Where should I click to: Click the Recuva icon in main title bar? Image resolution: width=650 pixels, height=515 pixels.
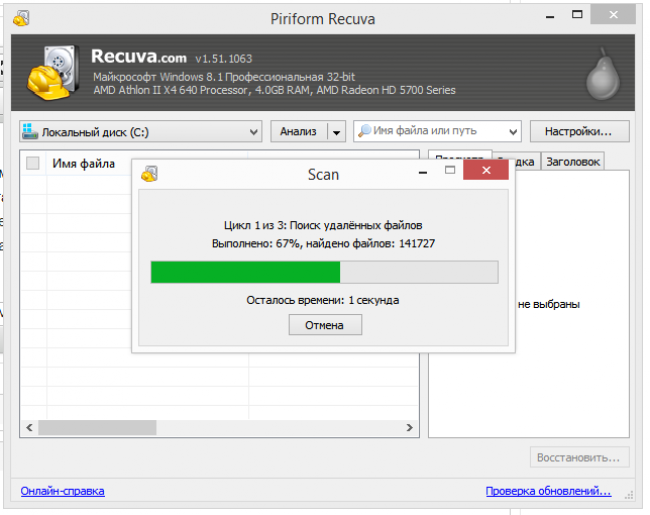pyautogui.click(x=21, y=18)
